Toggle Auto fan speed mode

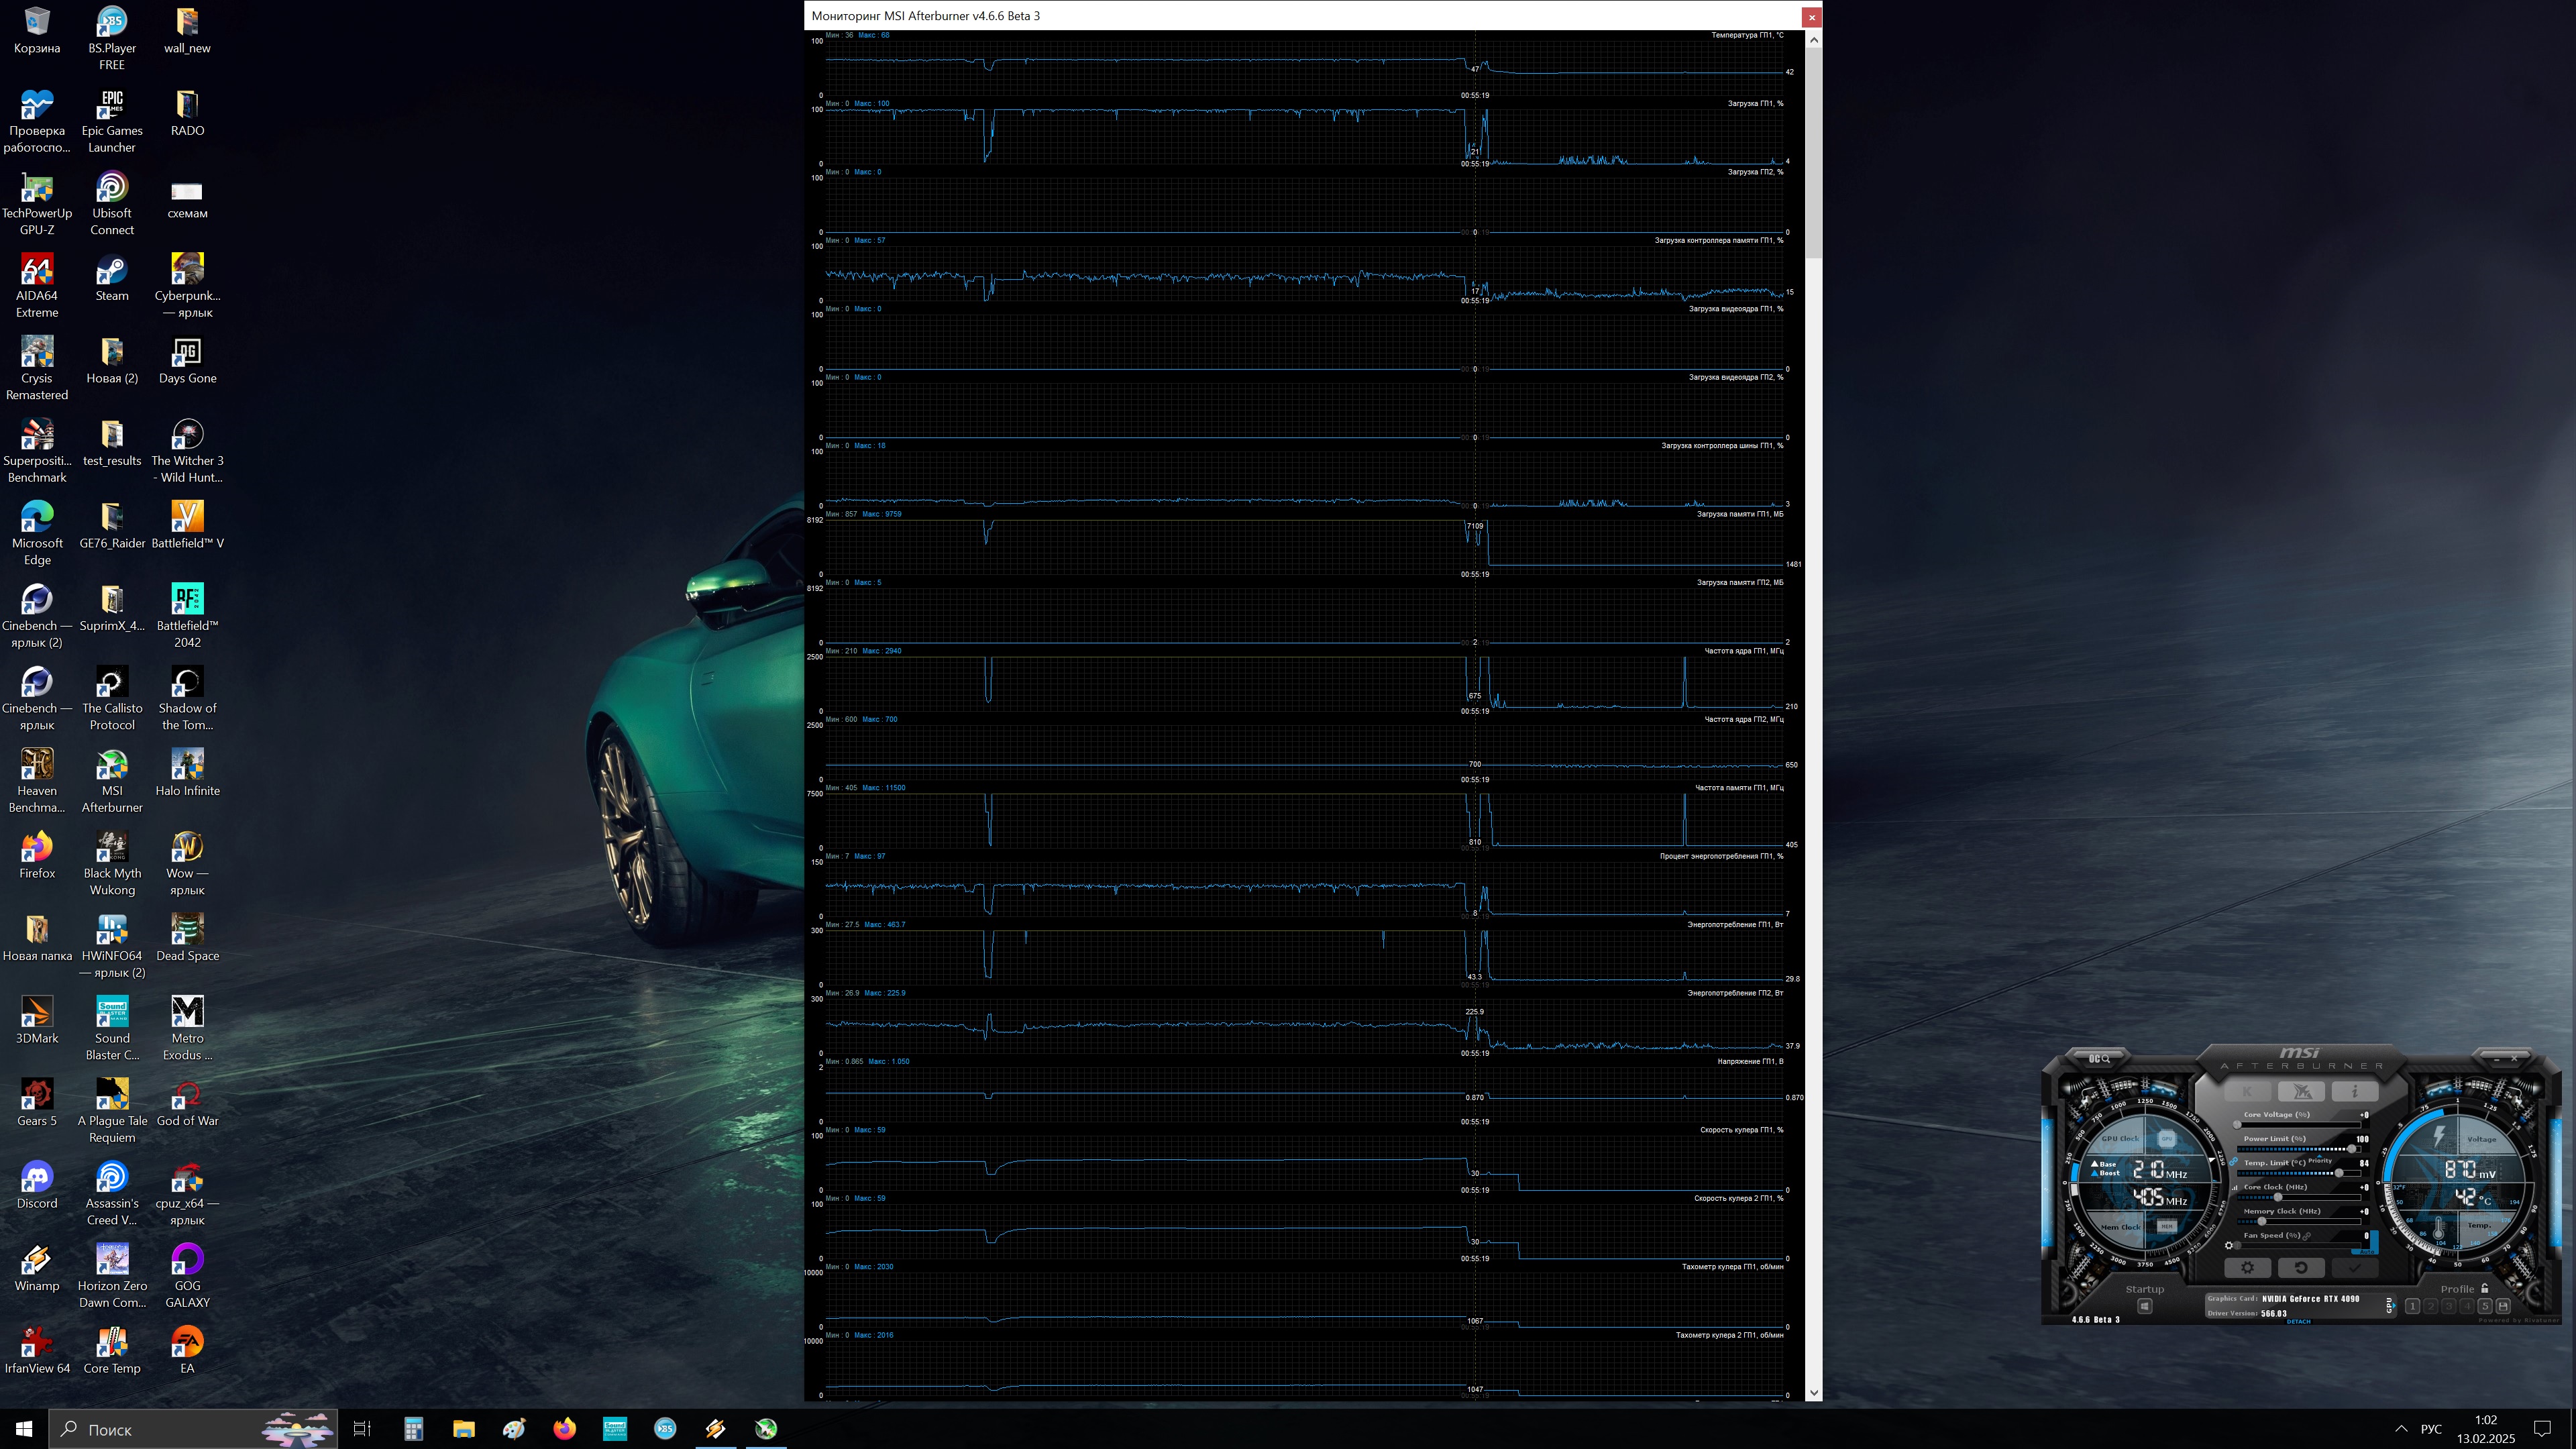click(2367, 1251)
